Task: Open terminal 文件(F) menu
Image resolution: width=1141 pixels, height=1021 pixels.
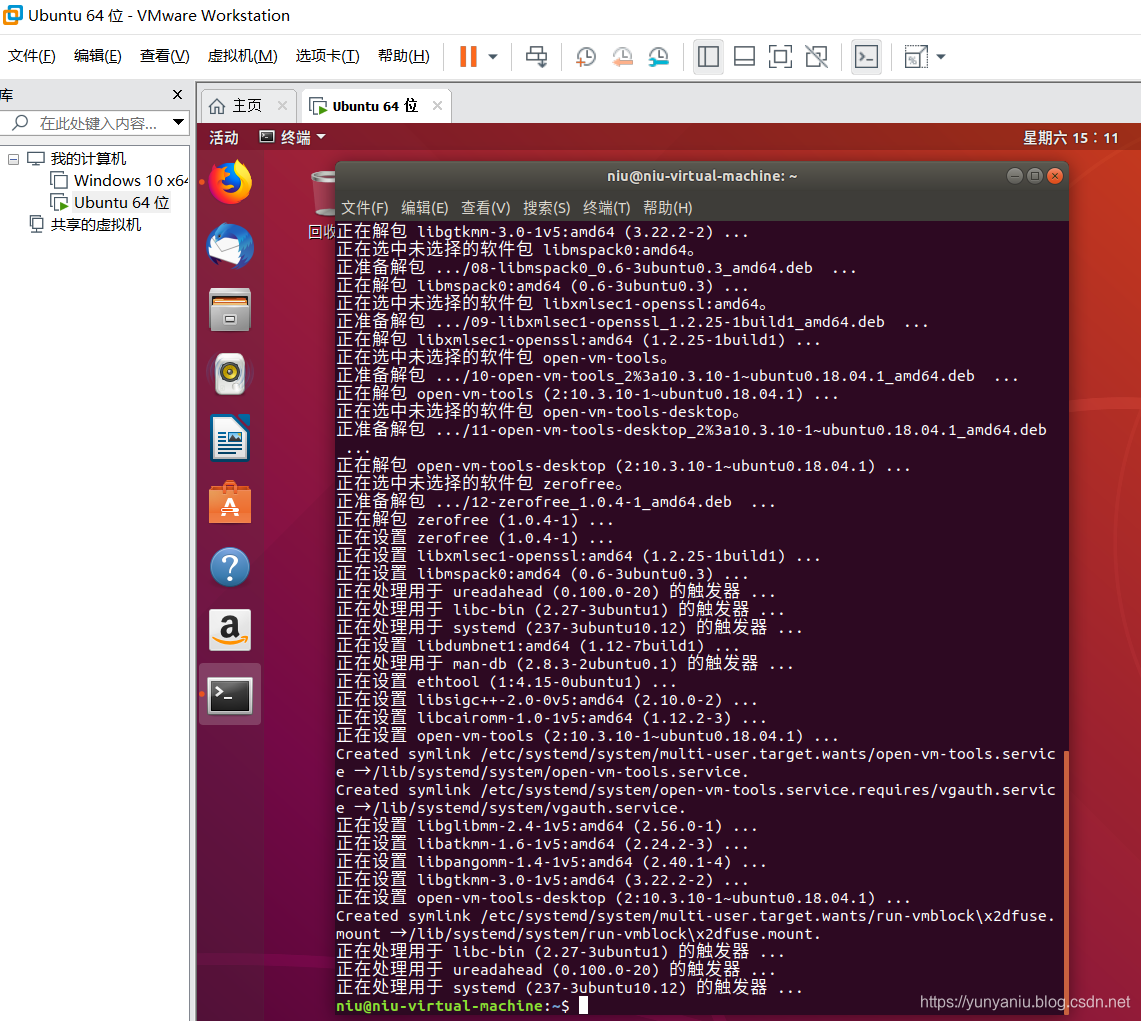Action: (x=365, y=208)
